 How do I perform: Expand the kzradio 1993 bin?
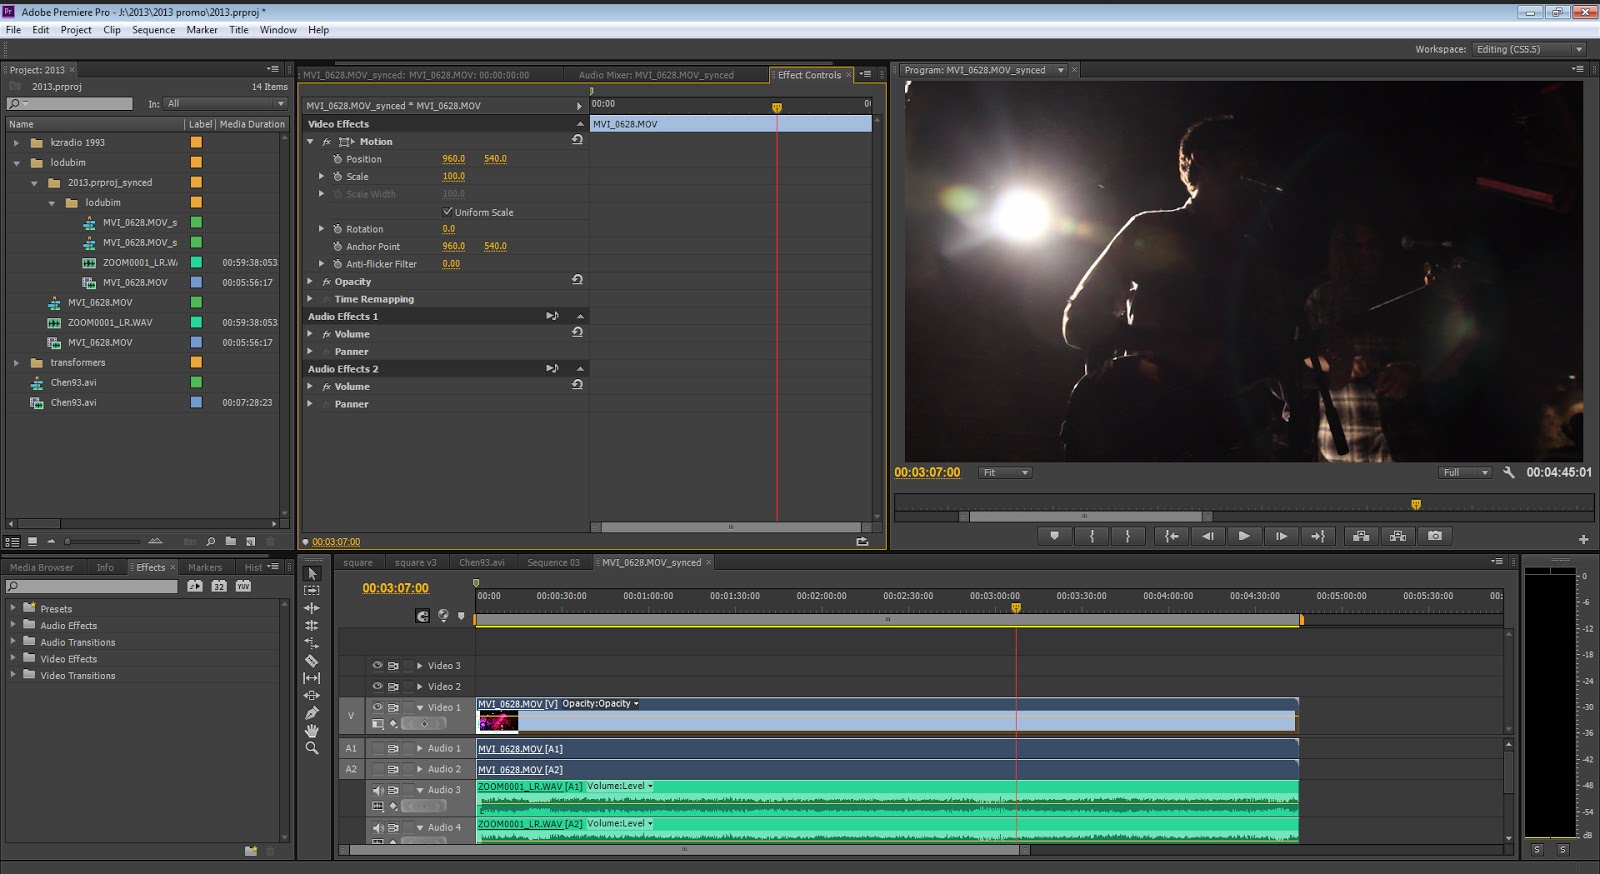pos(16,143)
